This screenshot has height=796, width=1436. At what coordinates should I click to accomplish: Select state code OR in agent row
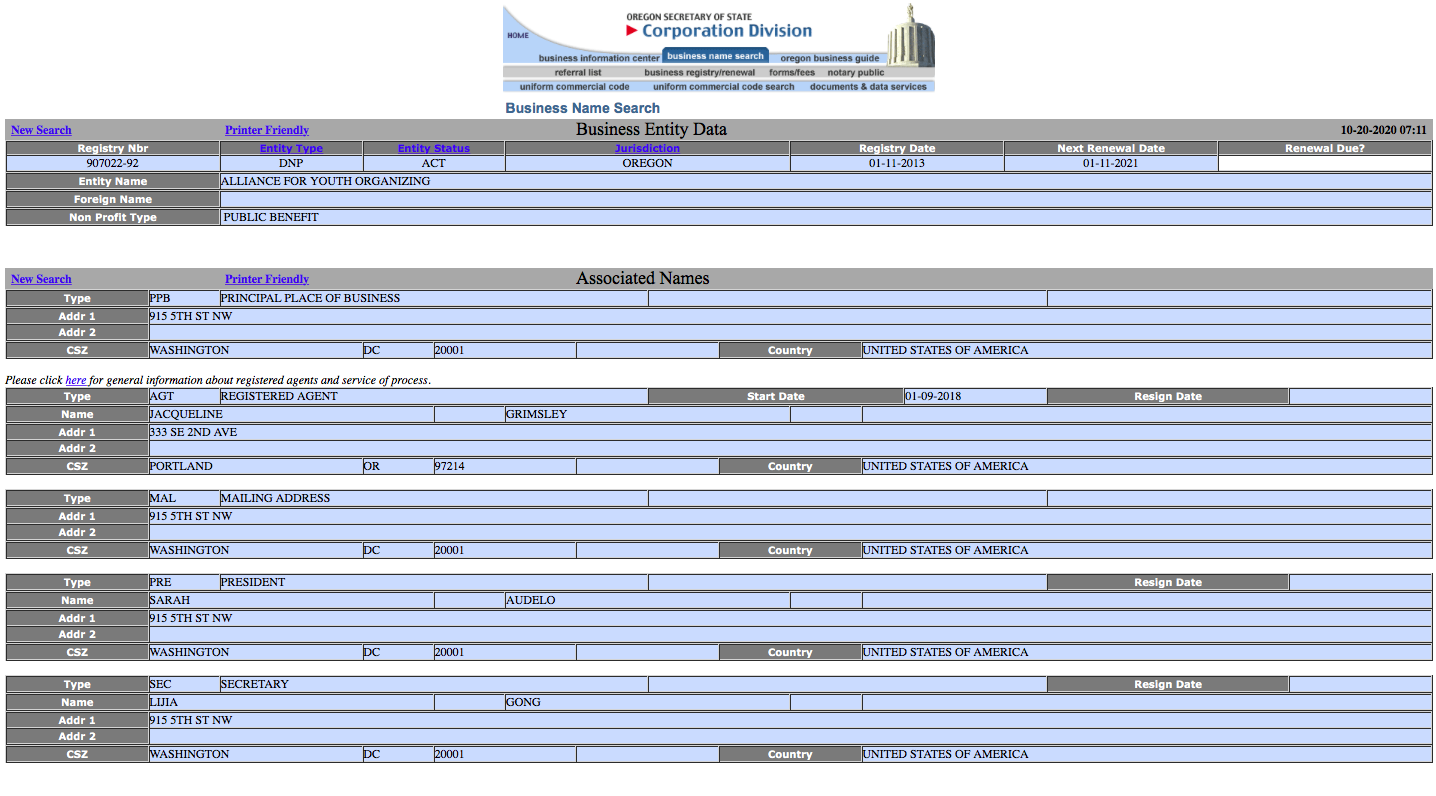[x=372, y=466]
